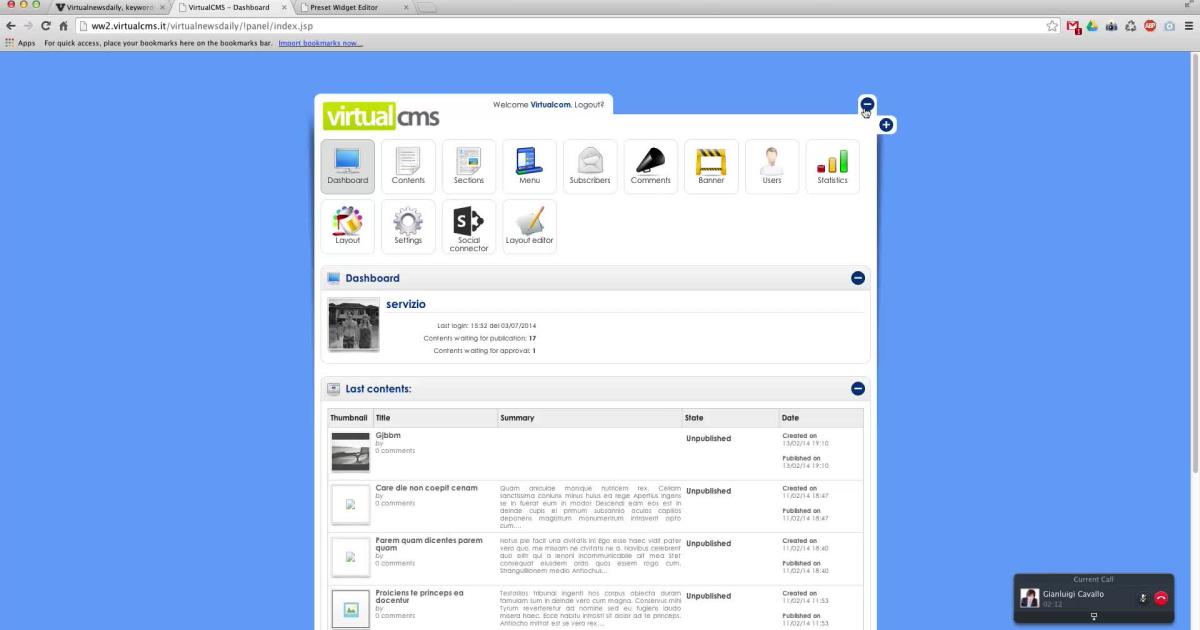End the current call with red button
The width and height of the screenshot is (1200, 630).
(x=1161, y=598)
